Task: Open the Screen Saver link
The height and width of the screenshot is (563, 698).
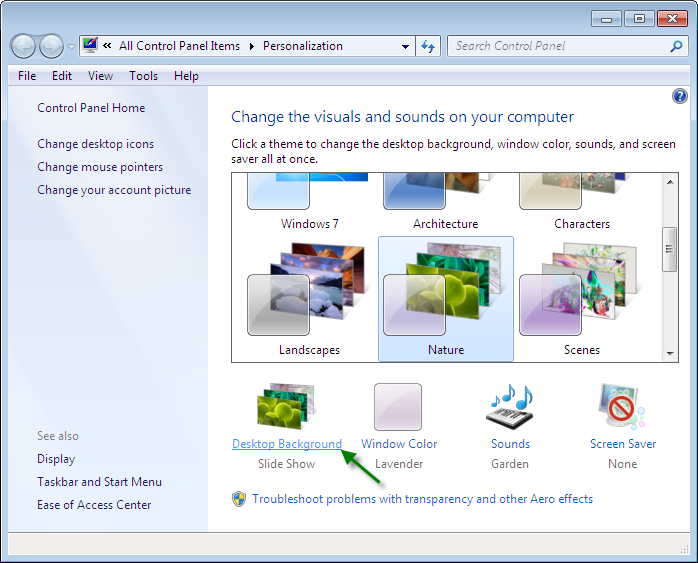Action: (623, 444)
